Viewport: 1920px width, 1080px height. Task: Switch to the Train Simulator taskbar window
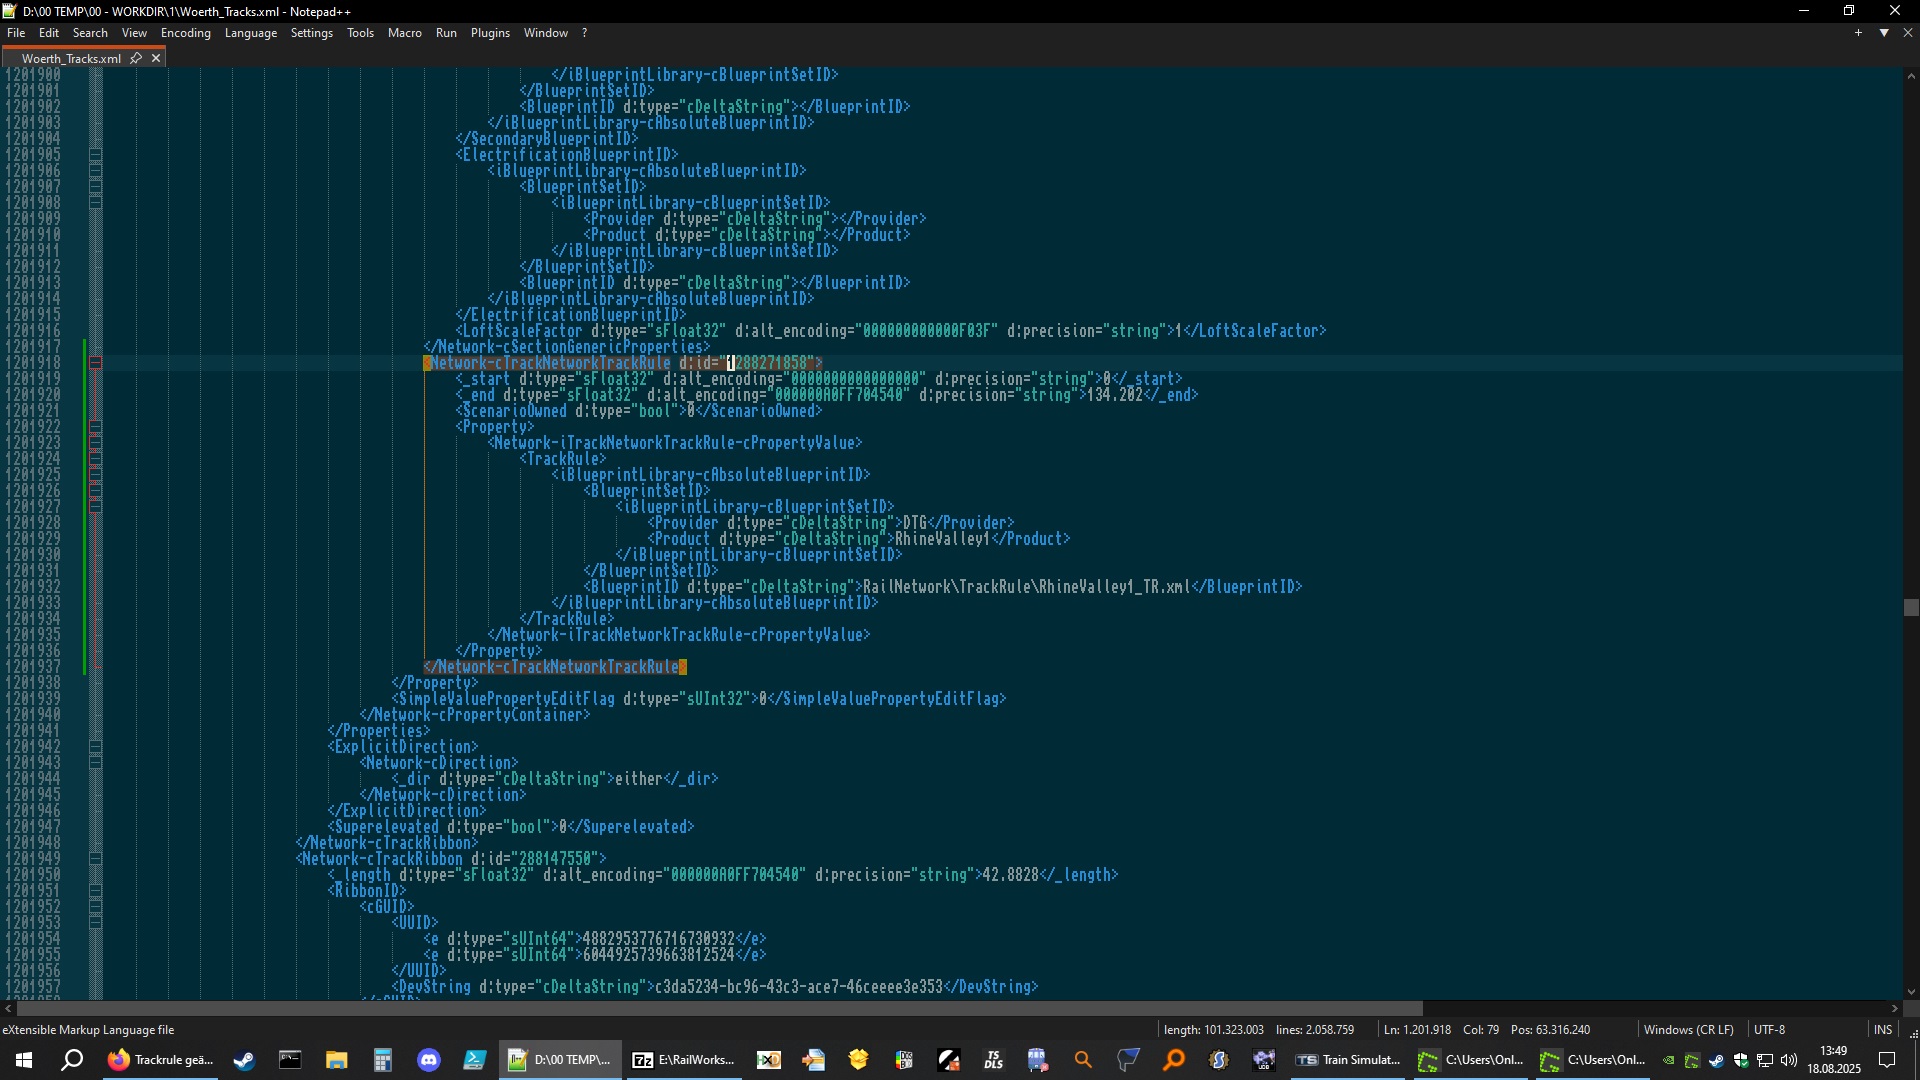(1348, 1060)
